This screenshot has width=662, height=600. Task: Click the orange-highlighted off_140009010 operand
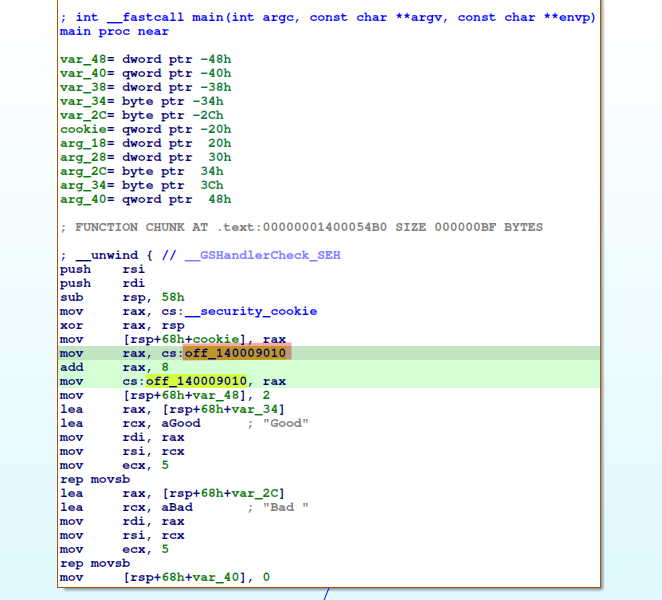click(236, 353)
